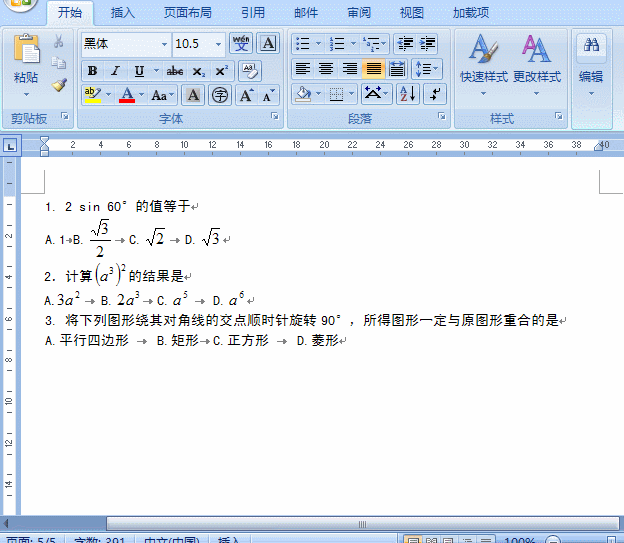624x543 pixels.
Task: Open numbering list style dropdown
Action: (353, 43)
